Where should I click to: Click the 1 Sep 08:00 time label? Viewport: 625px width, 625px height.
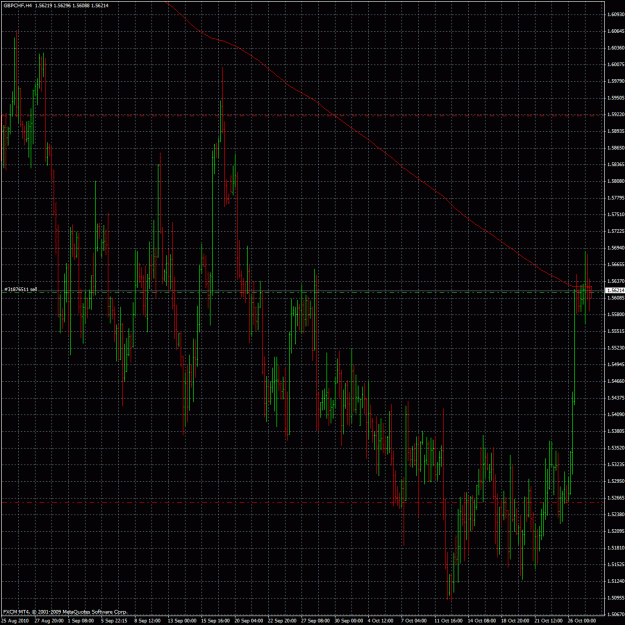pyautogui.click(x=81, y=621)
